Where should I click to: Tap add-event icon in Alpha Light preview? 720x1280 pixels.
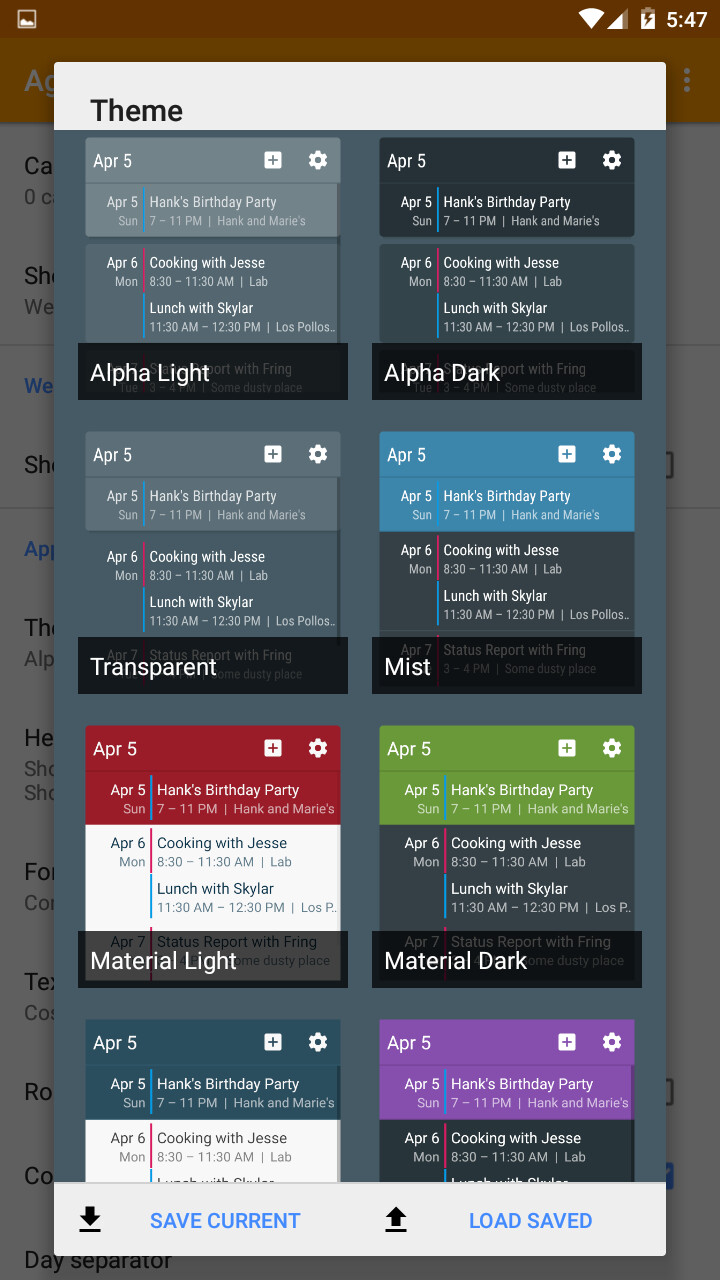click(273, 160)
